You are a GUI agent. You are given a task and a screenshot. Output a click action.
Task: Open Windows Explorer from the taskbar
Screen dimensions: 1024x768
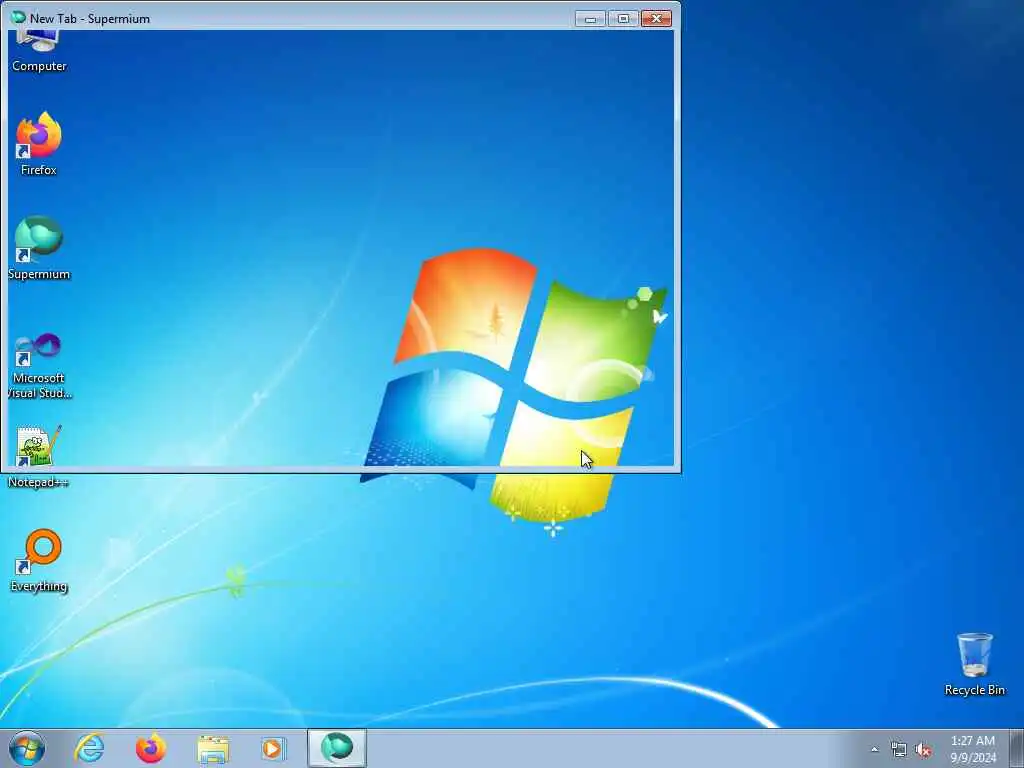213,749
